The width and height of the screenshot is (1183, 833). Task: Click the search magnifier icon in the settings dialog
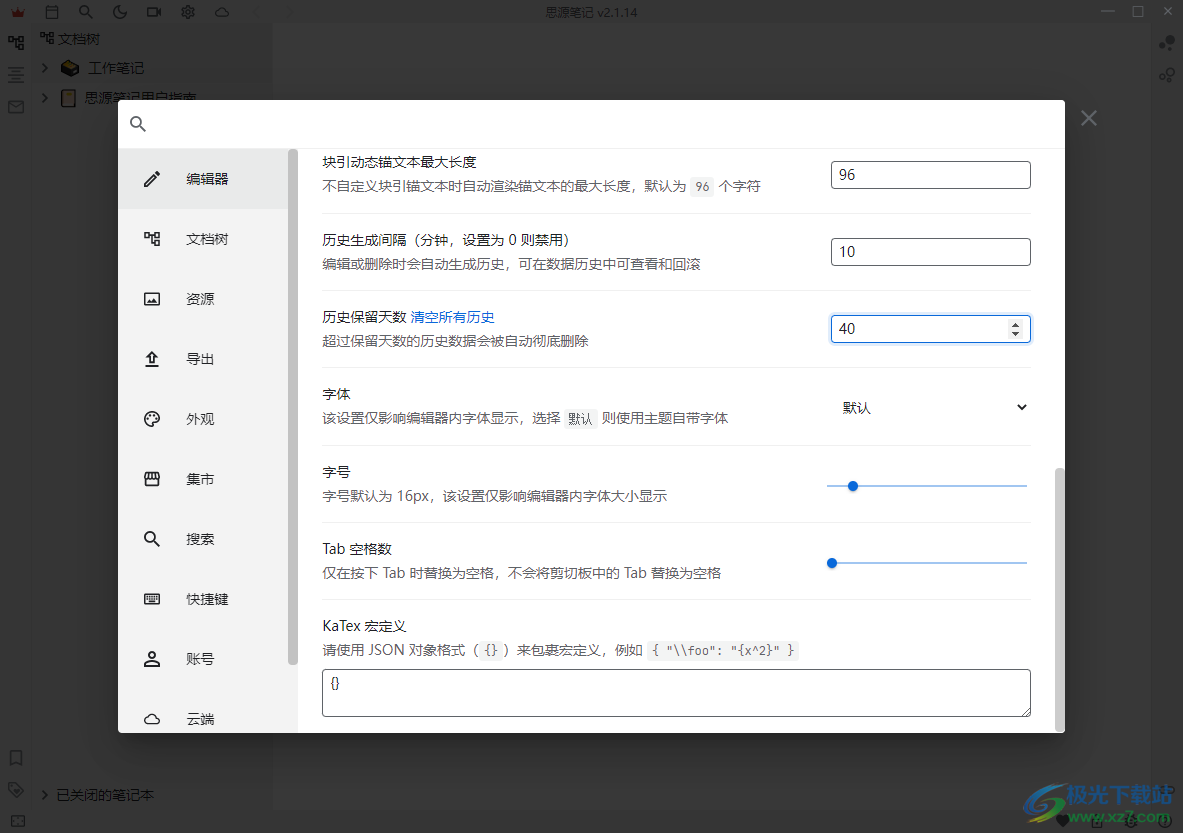137,124
